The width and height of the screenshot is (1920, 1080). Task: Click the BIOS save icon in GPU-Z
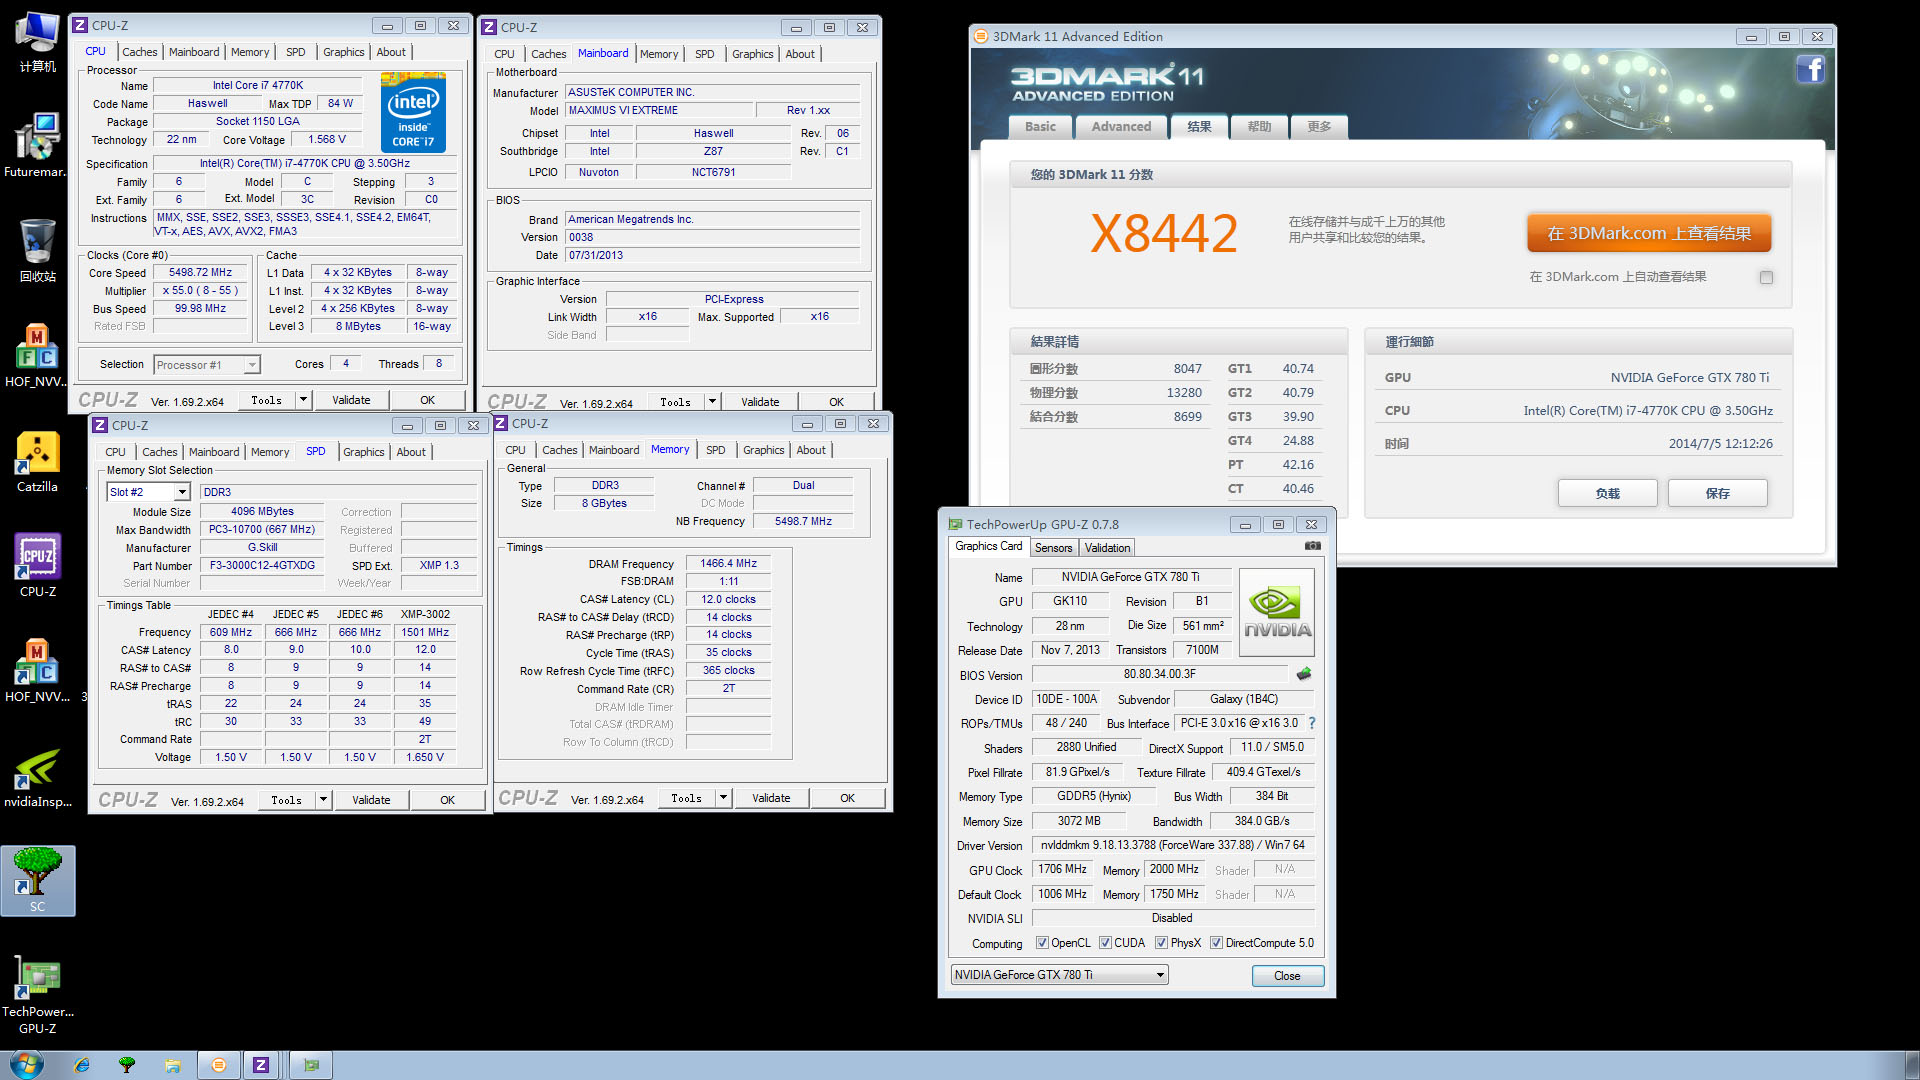[1303, 674]
